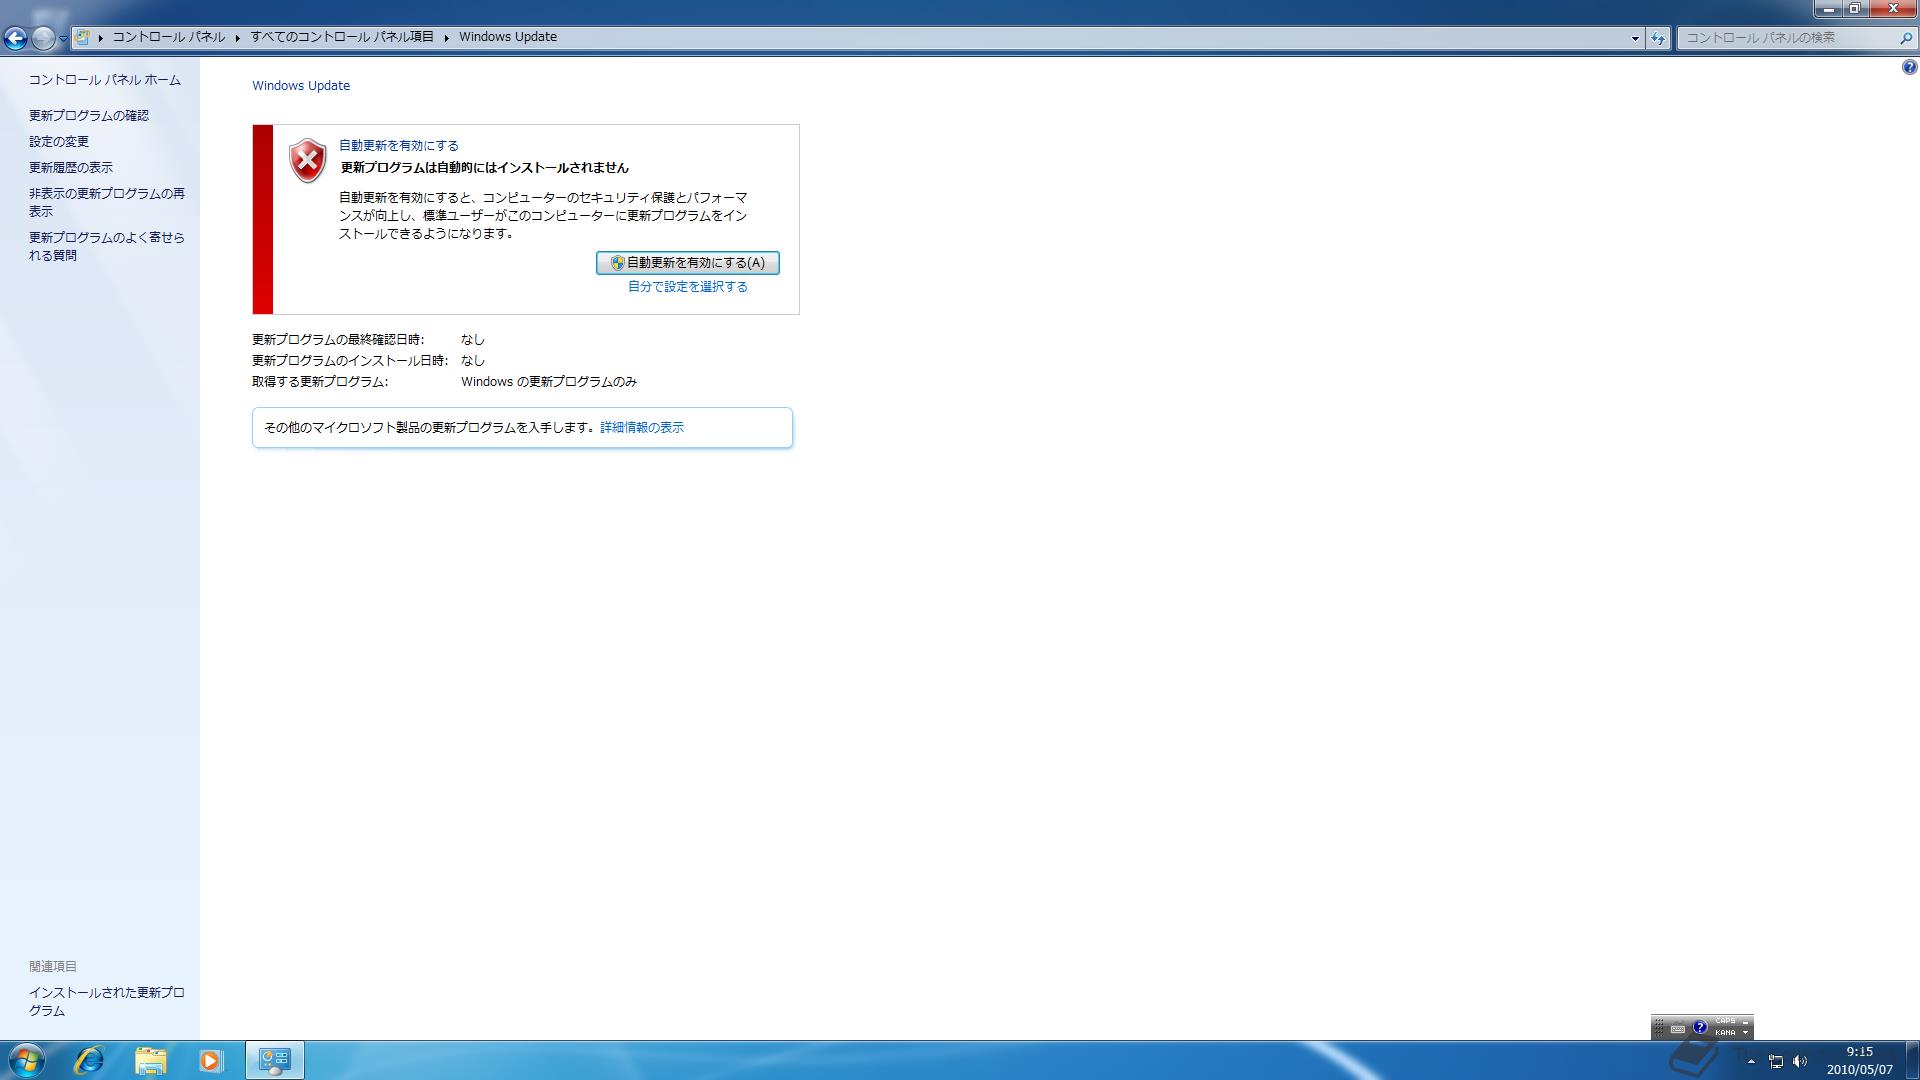Select Windows Update in the breadcrumb path

(508, 37)
